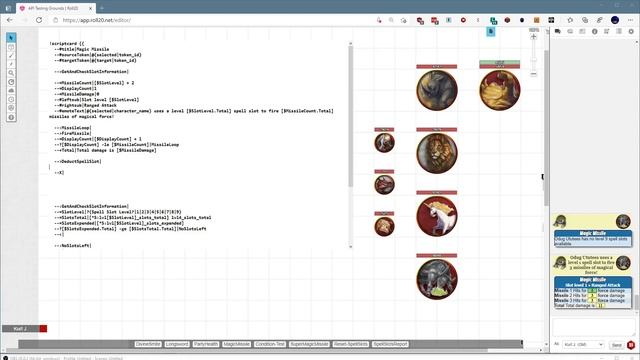Open the browser favorites star icon
The height and width of the screenshot is (360, 640).
(570, 20)
